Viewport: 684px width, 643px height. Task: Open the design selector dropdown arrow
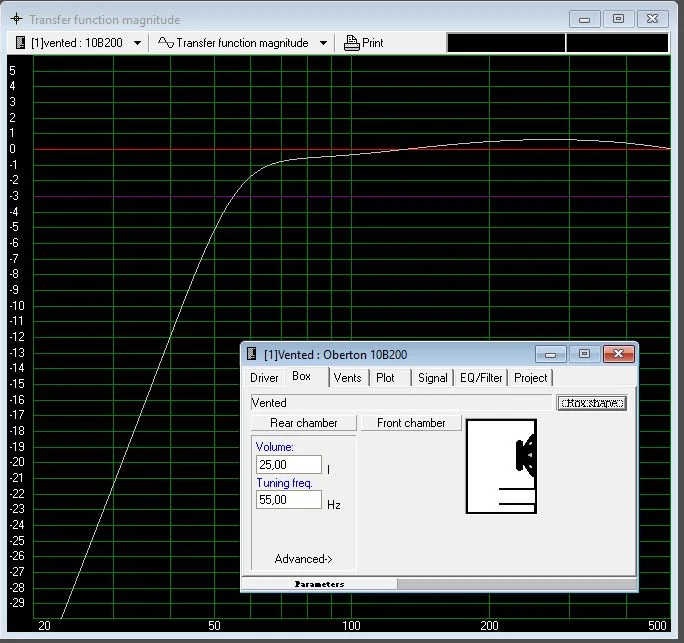[138, 43]
